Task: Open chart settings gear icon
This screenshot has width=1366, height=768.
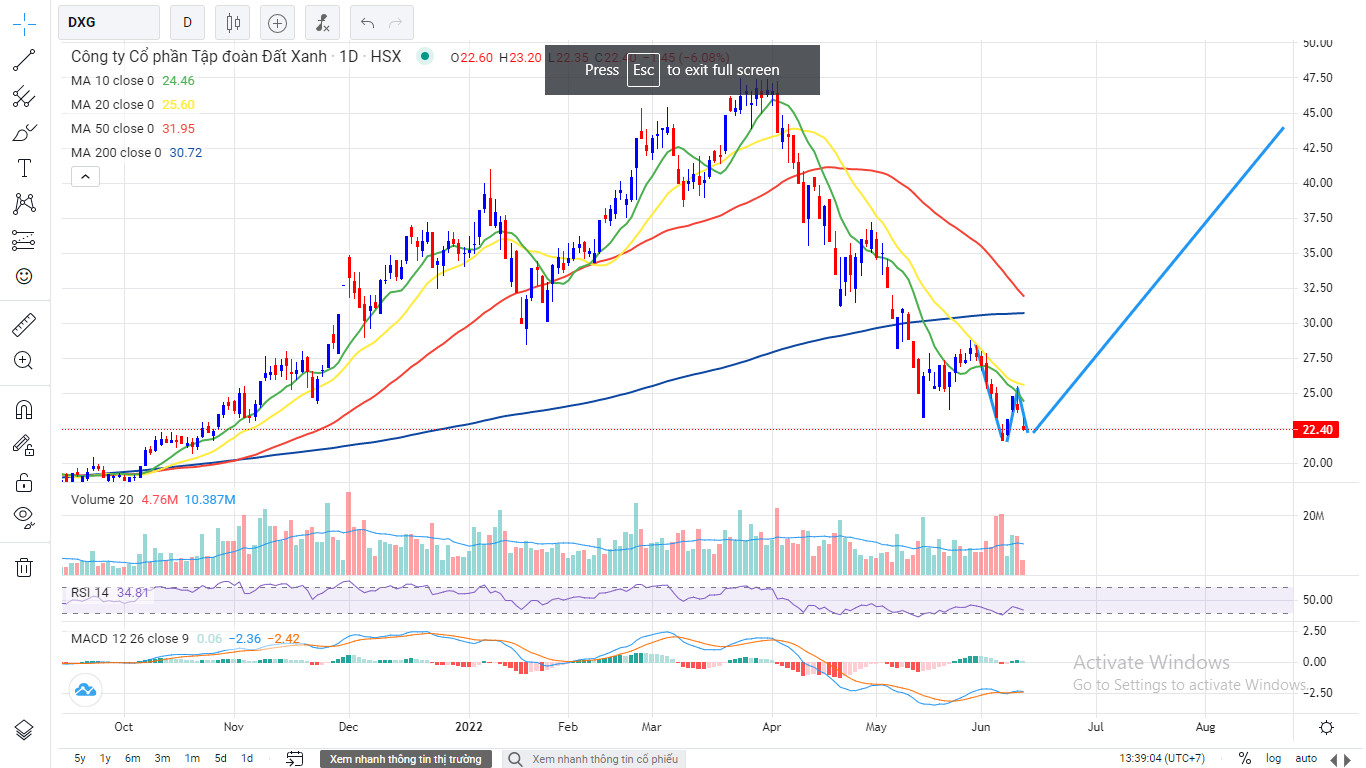Action: point(1326,727)
